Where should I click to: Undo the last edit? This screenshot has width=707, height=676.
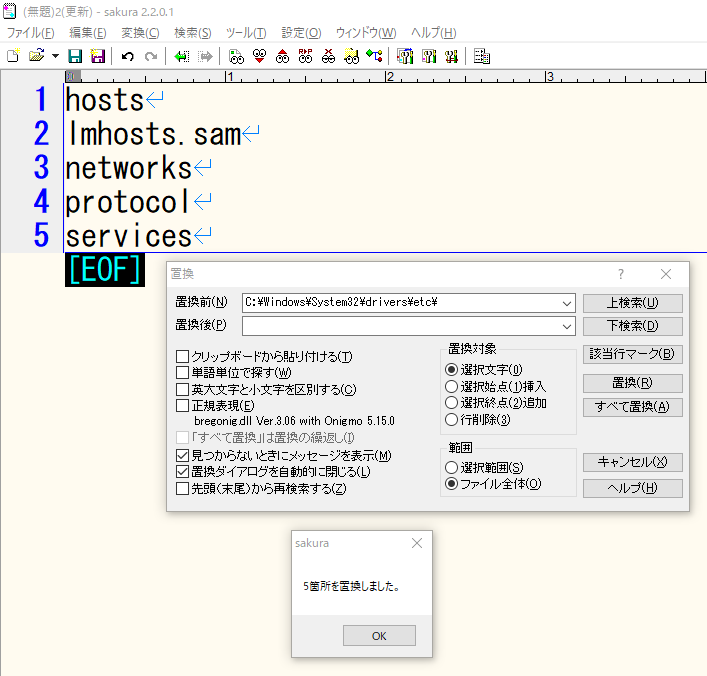tap(128, 56)
